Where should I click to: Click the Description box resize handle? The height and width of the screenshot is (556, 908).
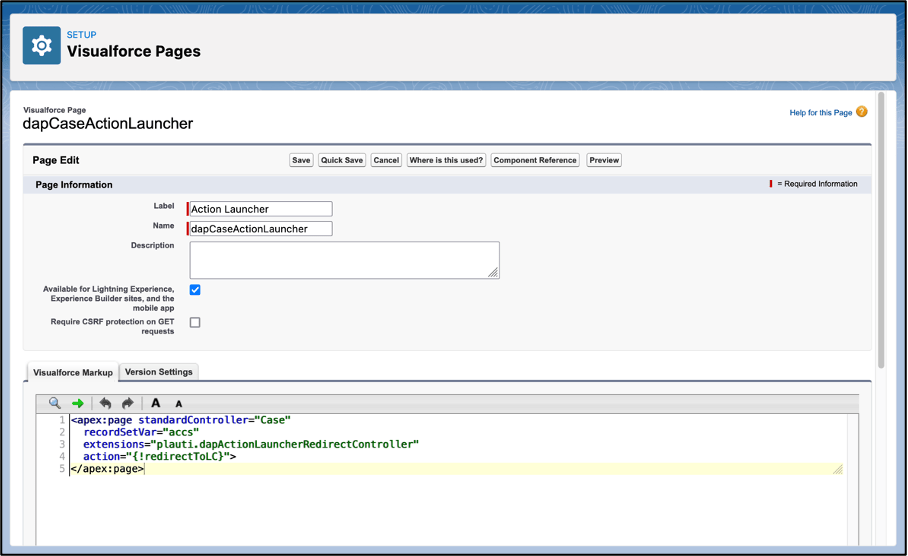(x=493, y=273)
